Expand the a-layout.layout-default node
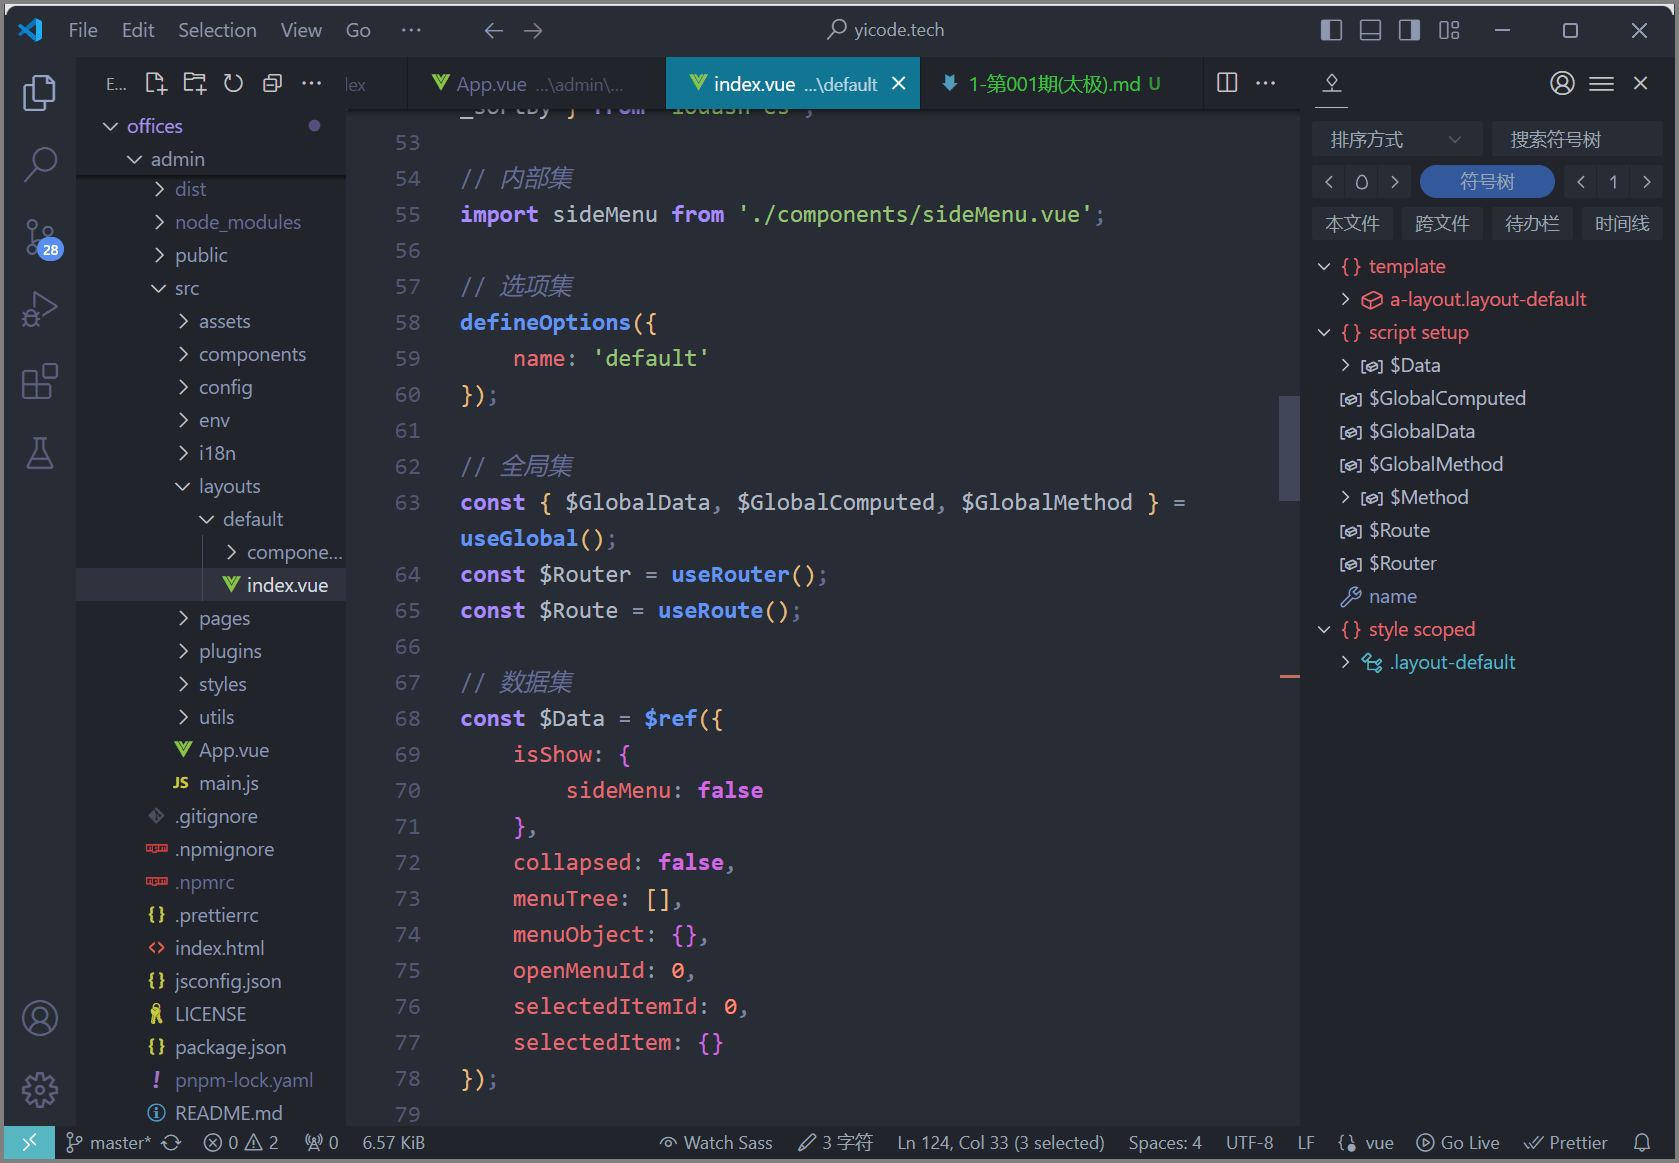Viewport: 1679px width, 1163px height. 1345,299
